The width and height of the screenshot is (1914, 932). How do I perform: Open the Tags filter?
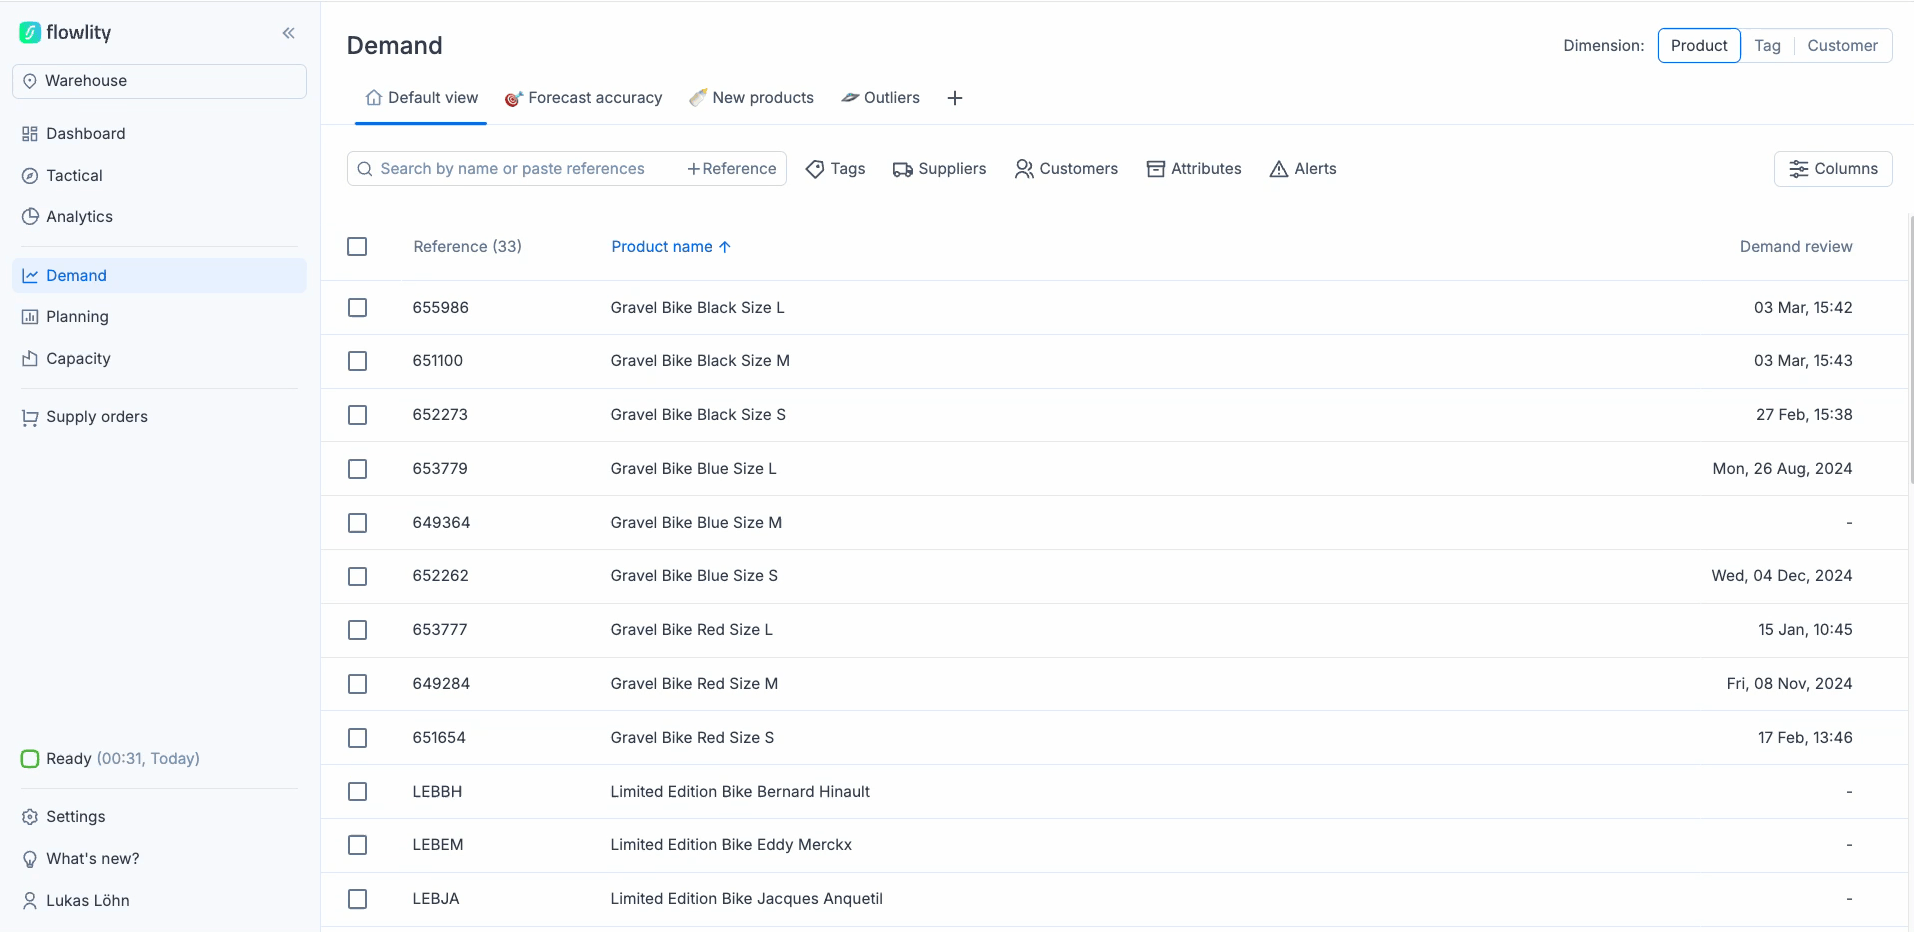835,168
